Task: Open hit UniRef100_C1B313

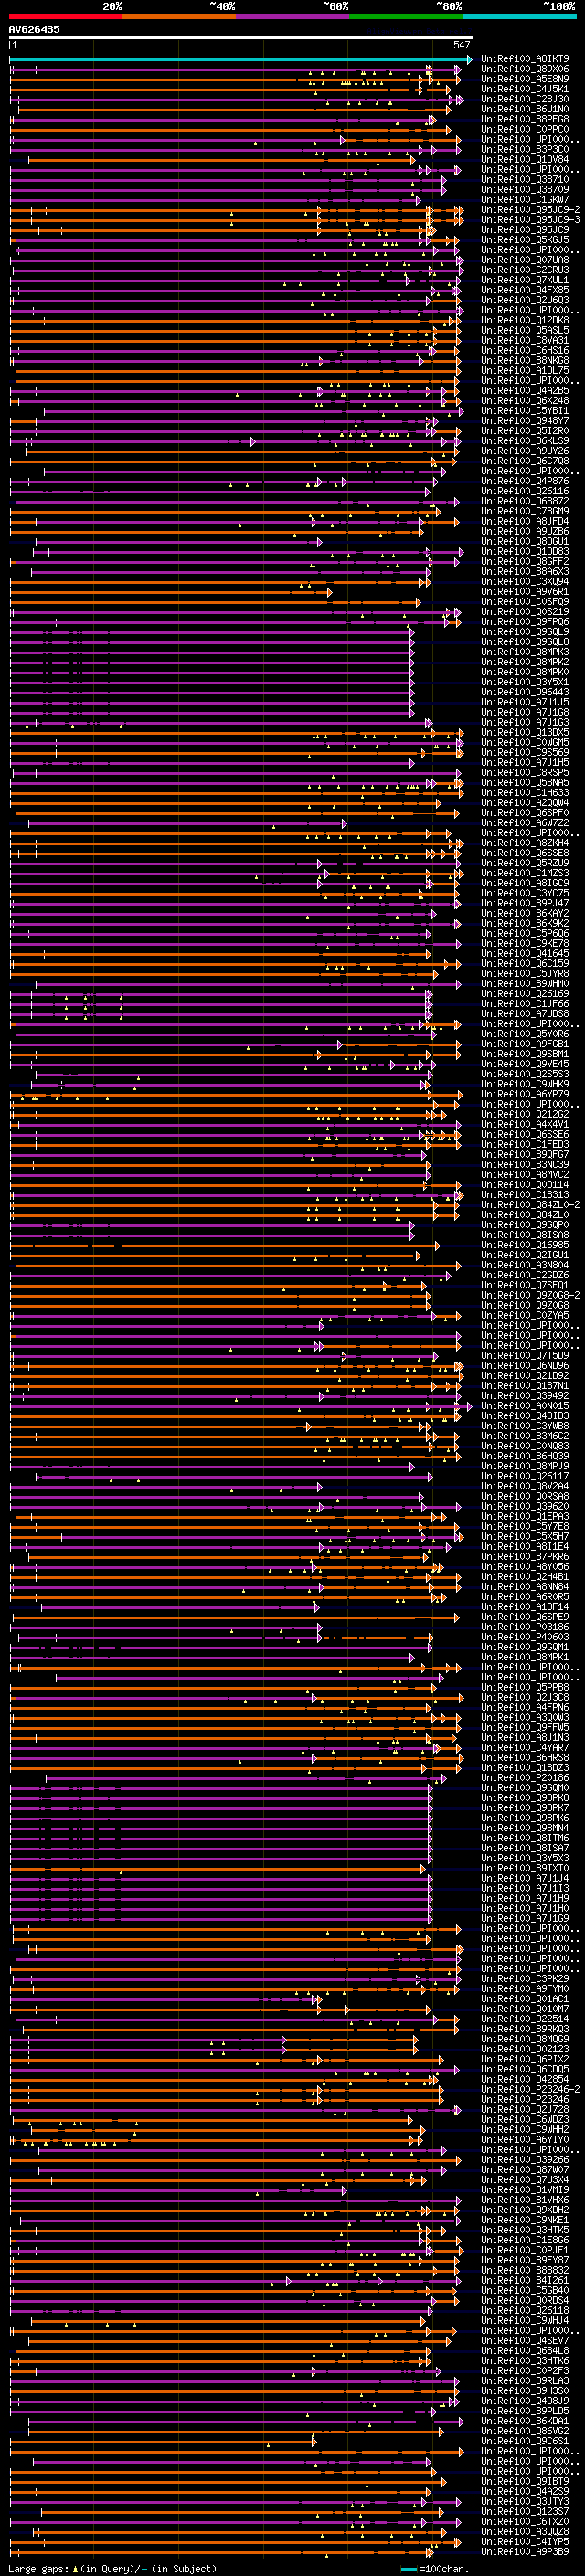Action: [x=525, y=1195]
